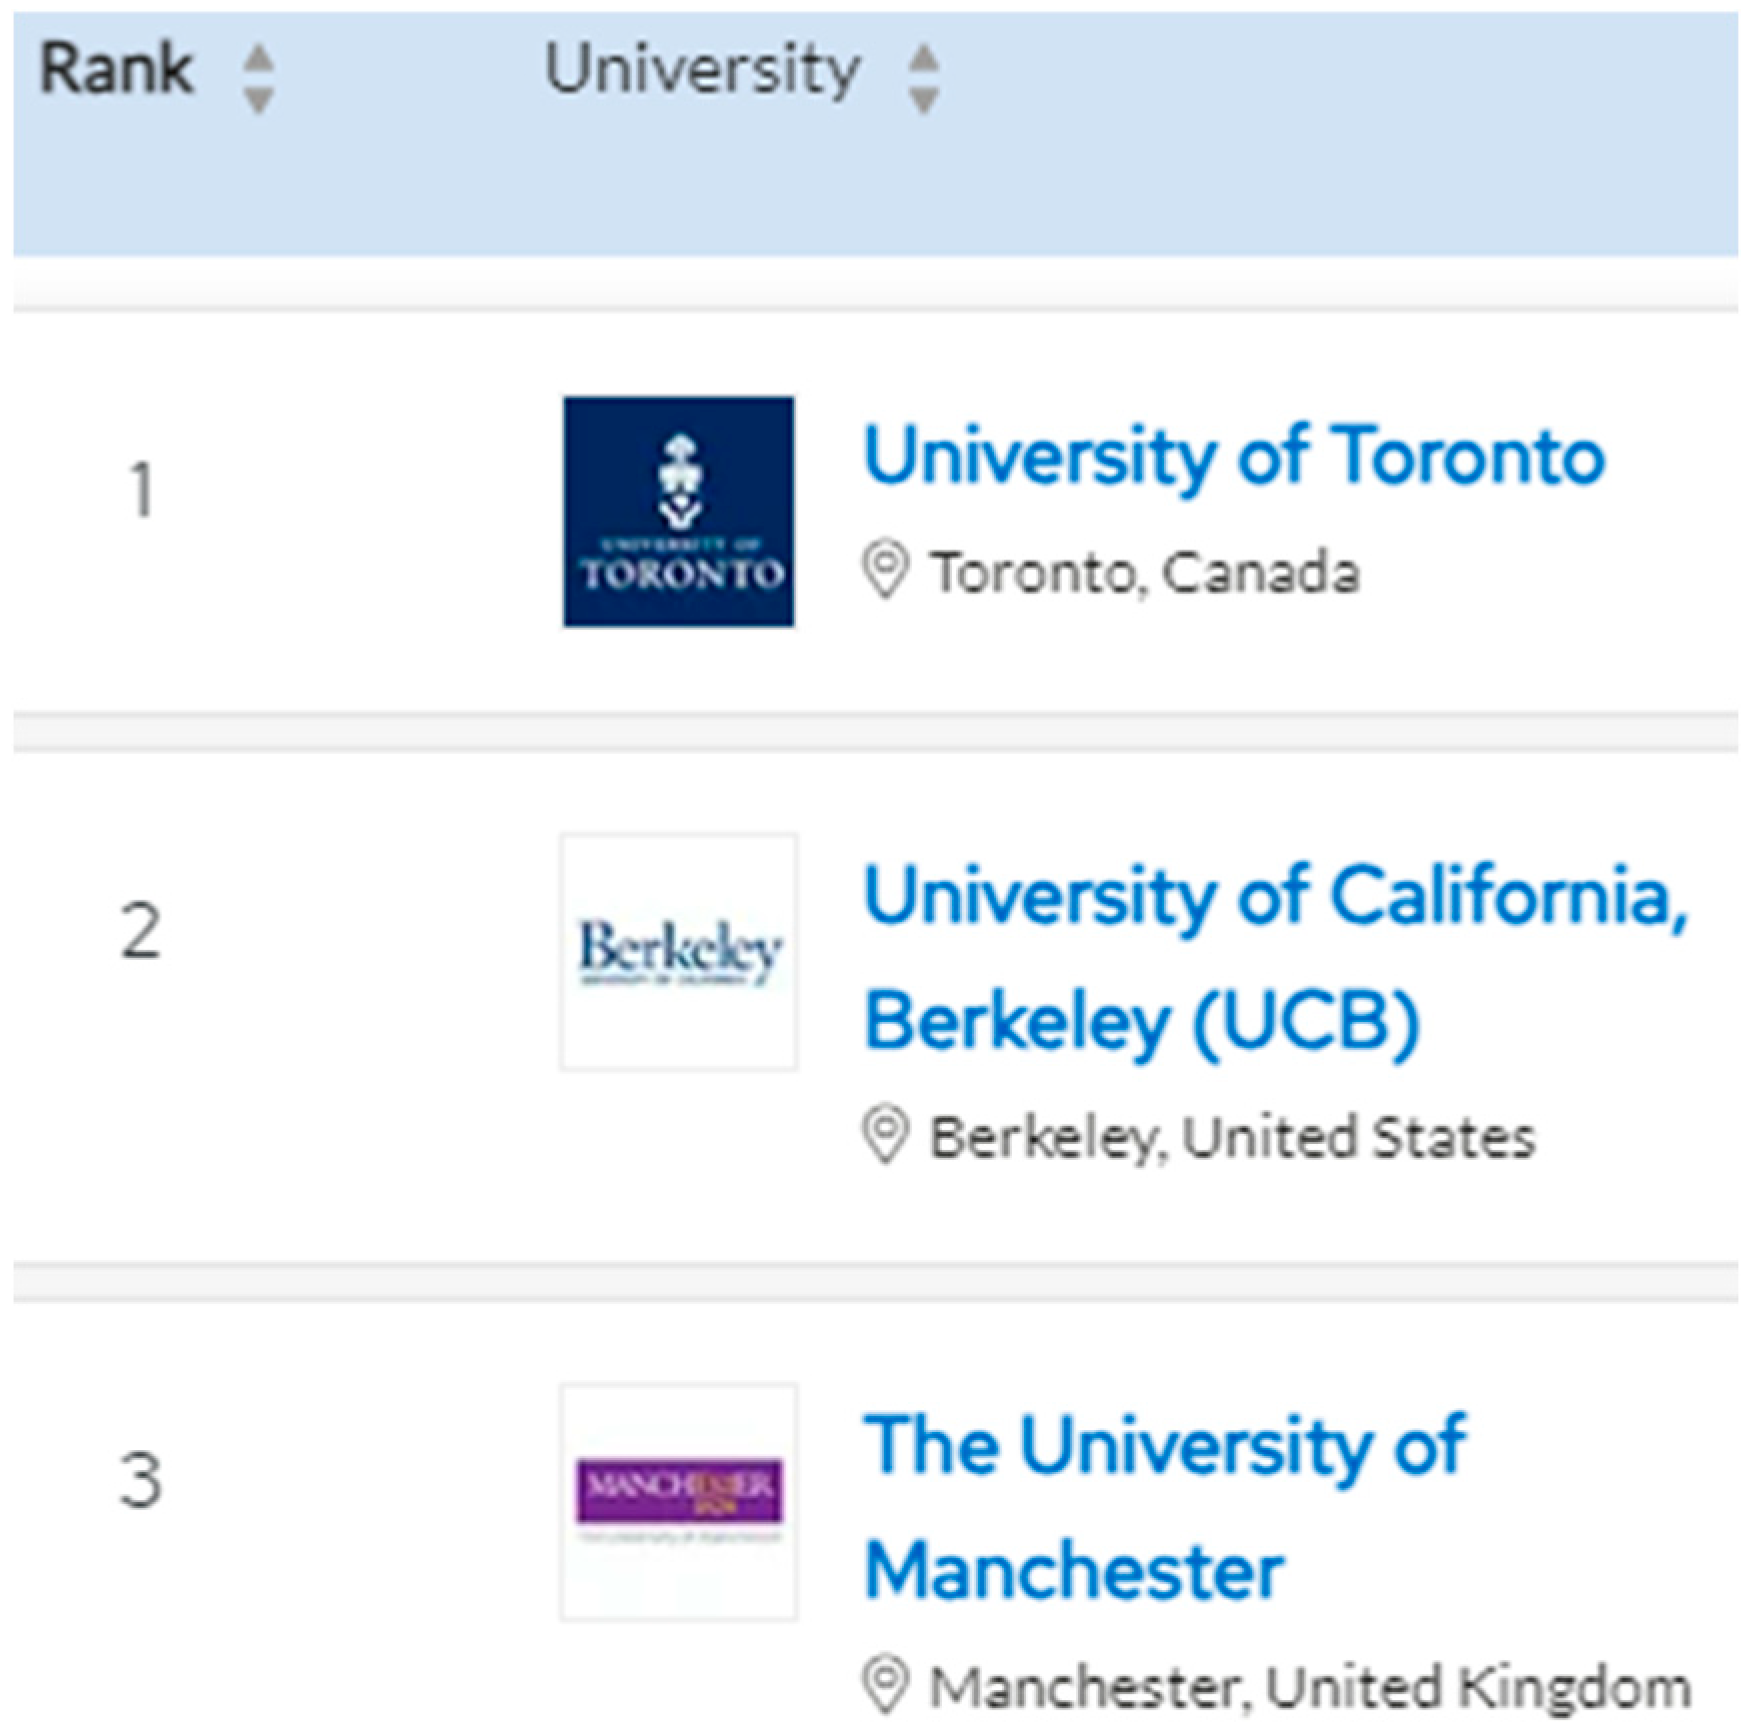Click the location pin beside Toronto, Canada
1758x1736 pixels.
(885, 570)
